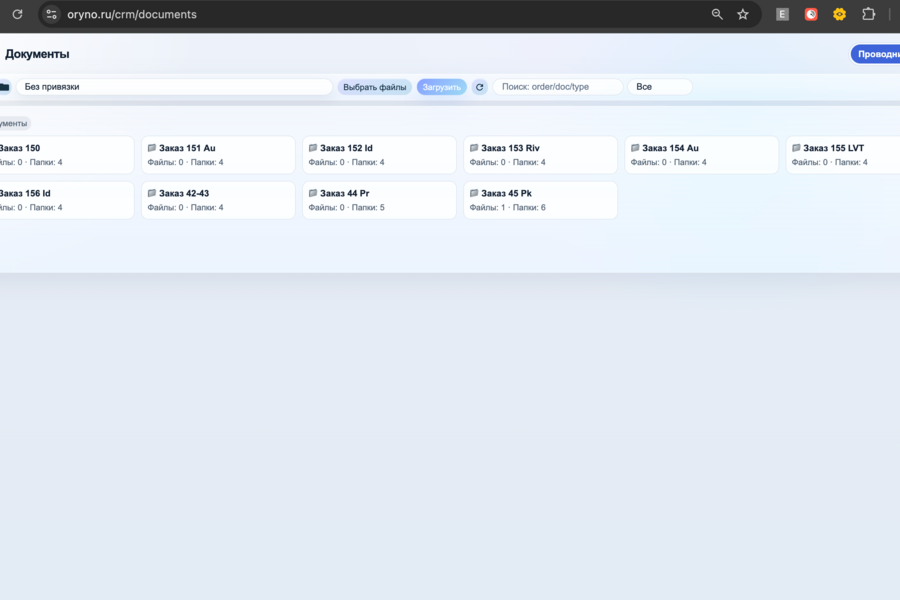
Task: Focus the 'Поиск: order/doc/type' search field
Action: (557, 87)
